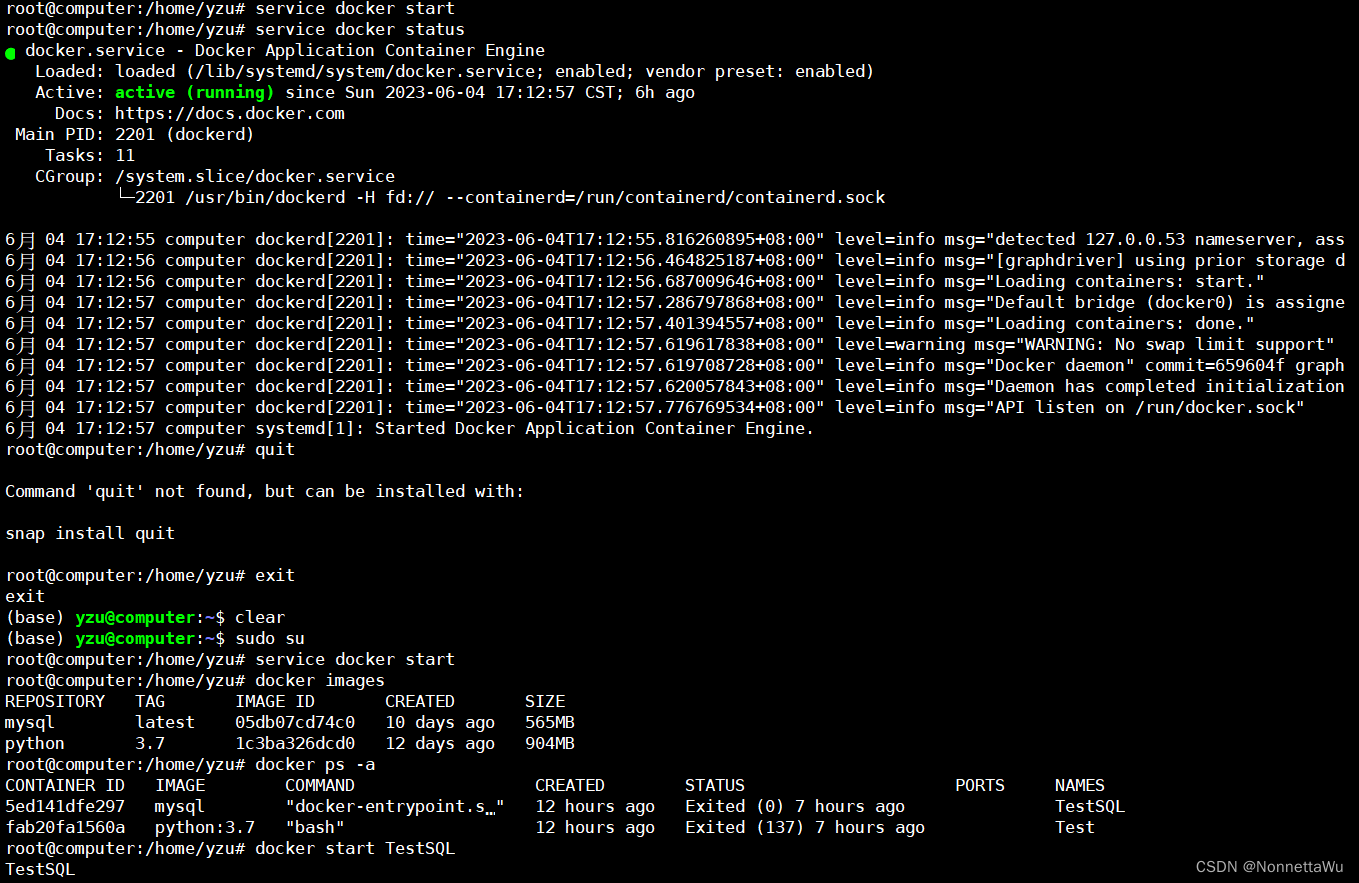The width and height of the screenshot is (1359, 883).
Task: Select the Loaded unit file path line
Action: coord(358,70)
